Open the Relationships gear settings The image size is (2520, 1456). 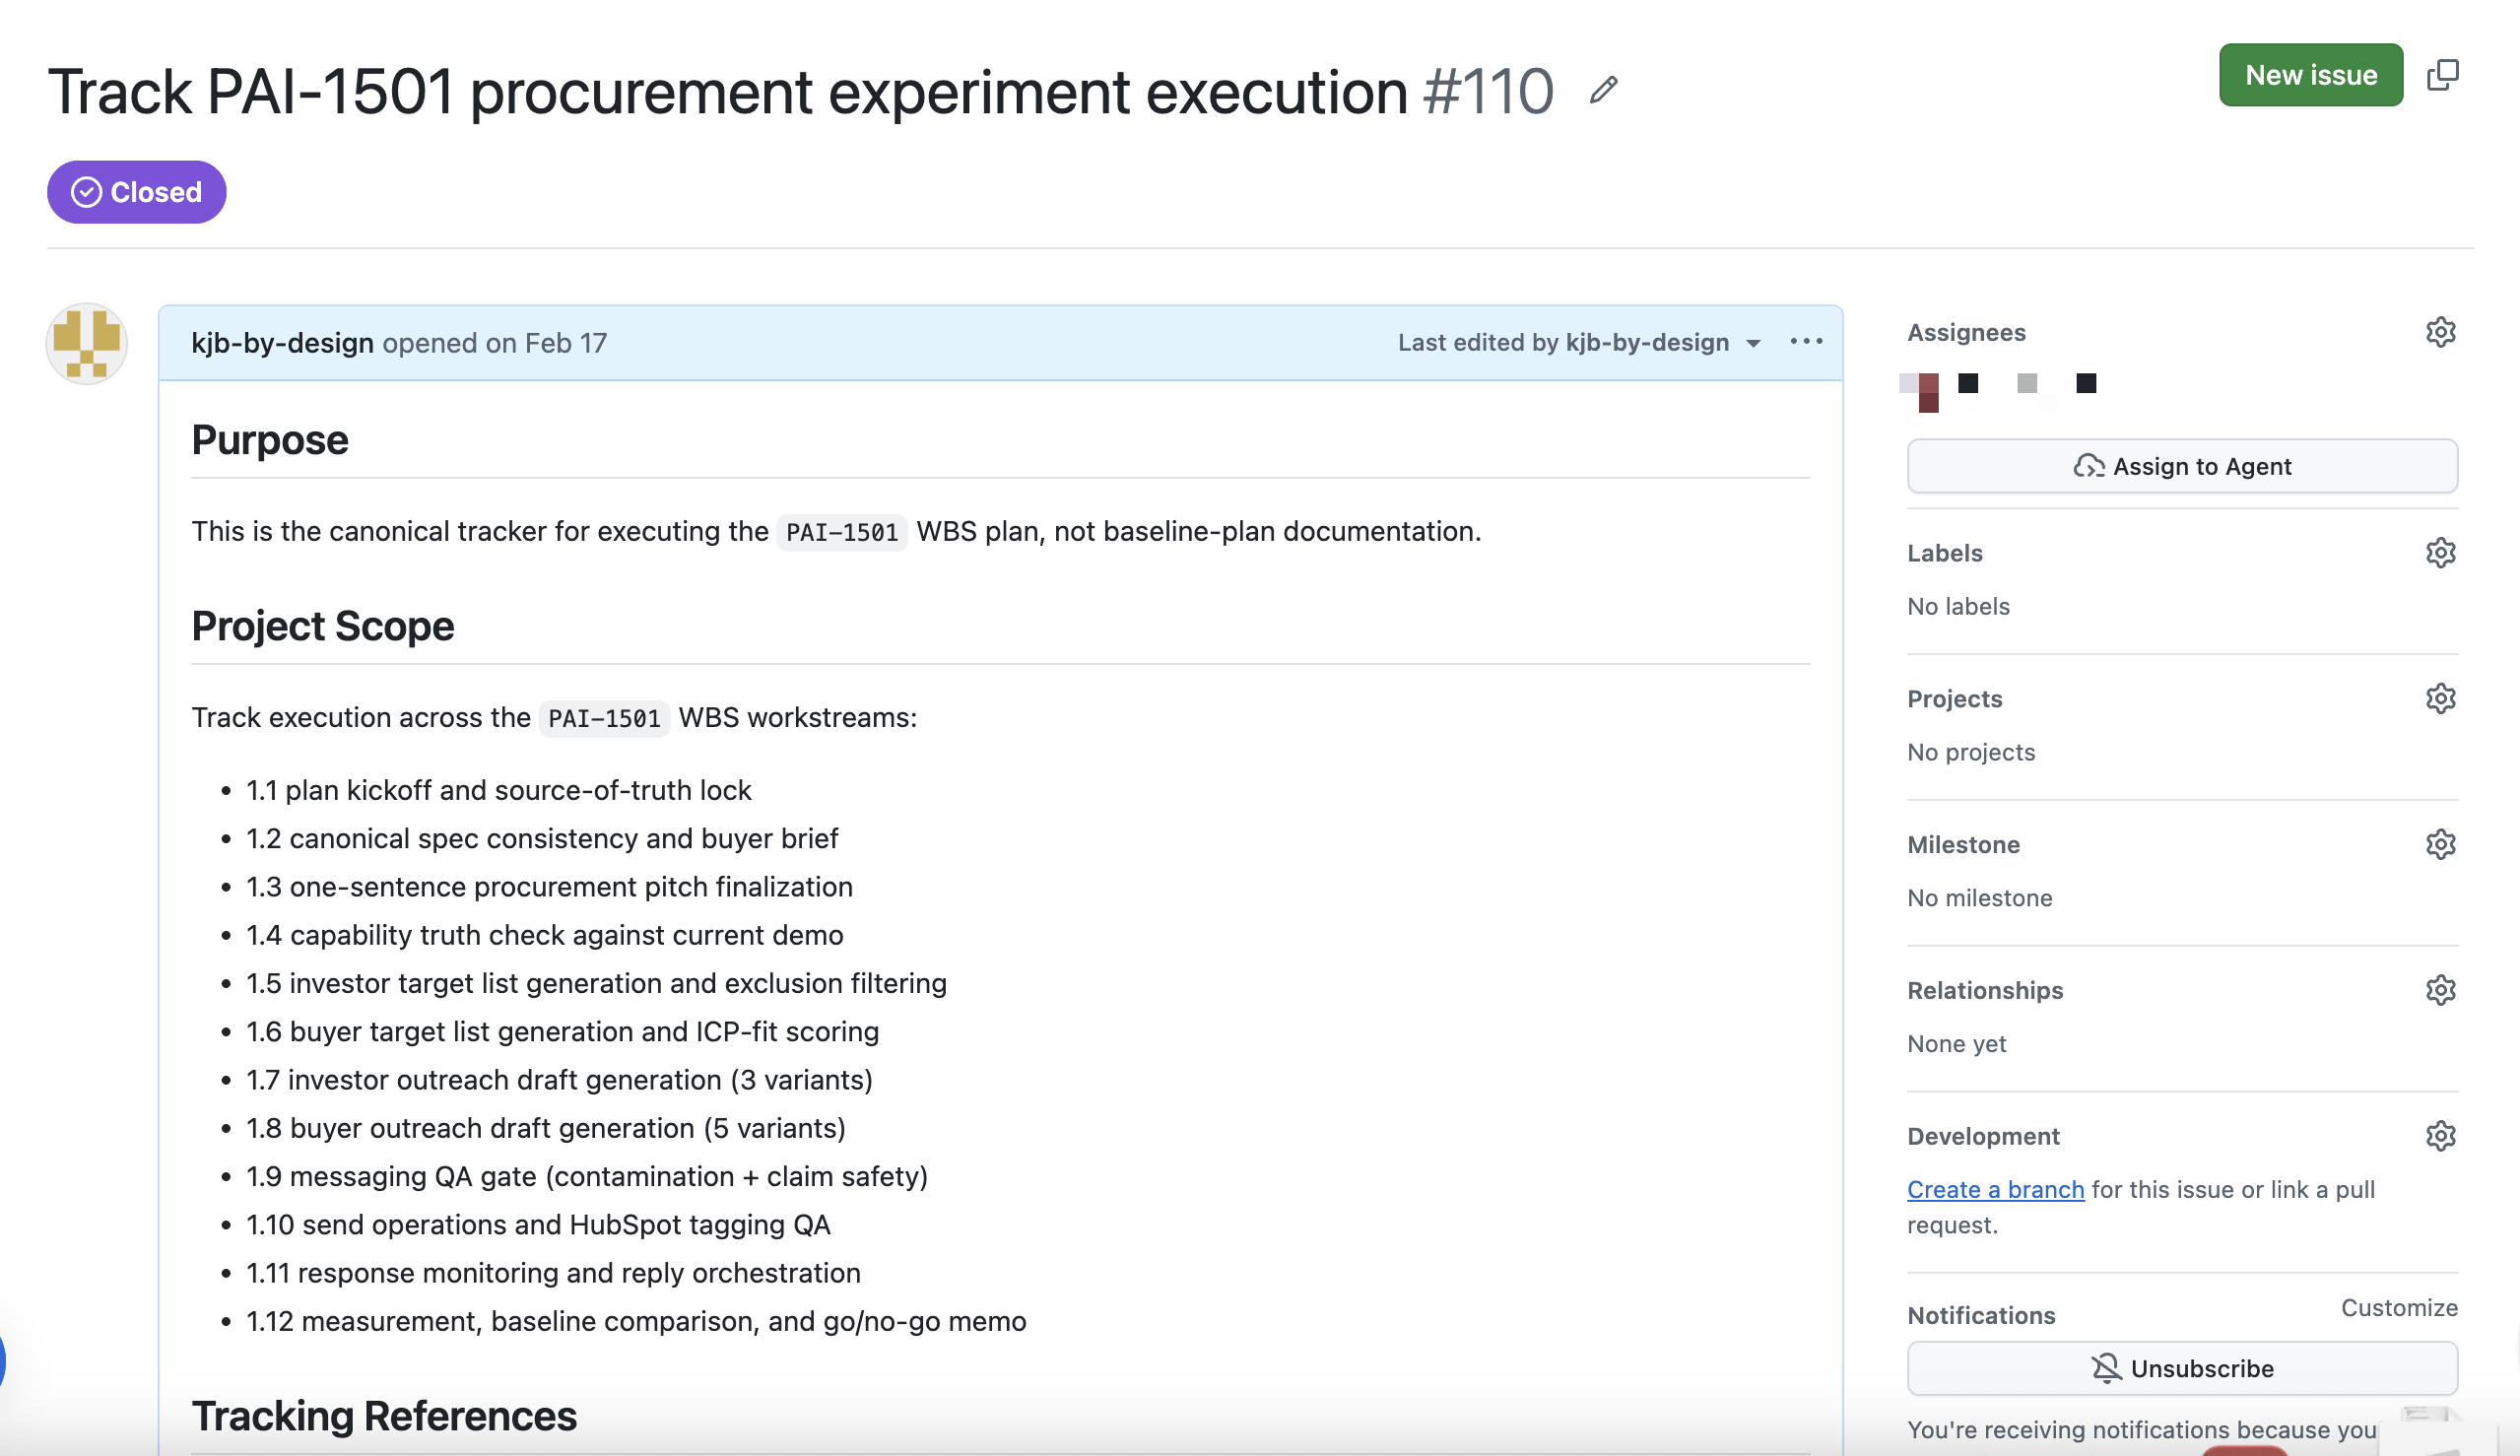2440,990
